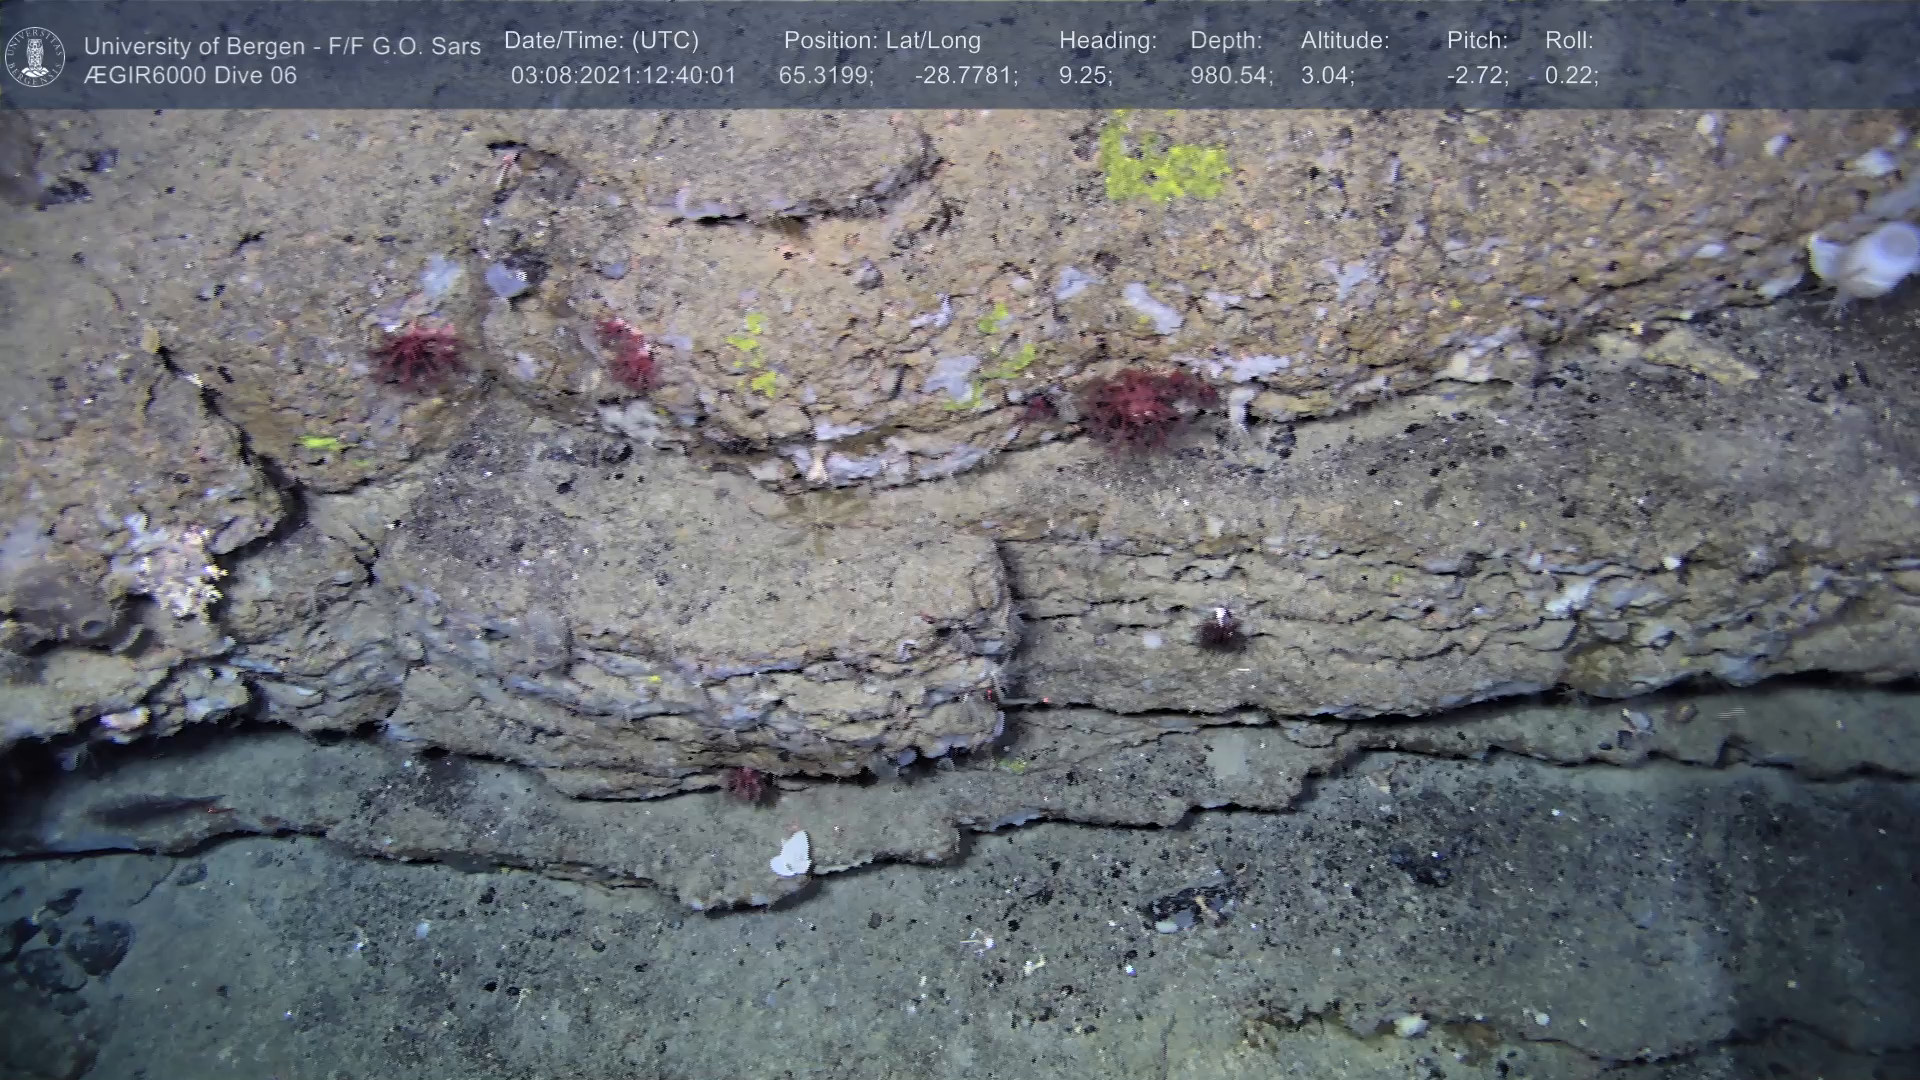Click the leftmost red sea urchin

coord(417,354)
